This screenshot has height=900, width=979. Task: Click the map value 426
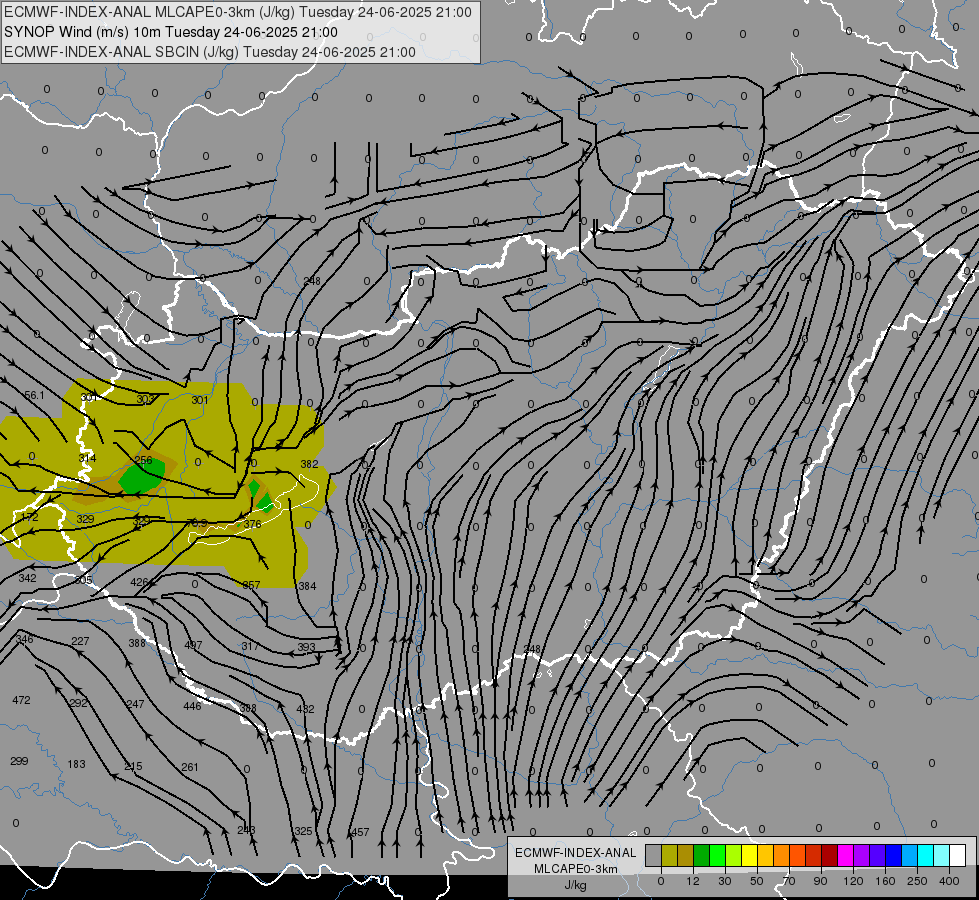139,582
